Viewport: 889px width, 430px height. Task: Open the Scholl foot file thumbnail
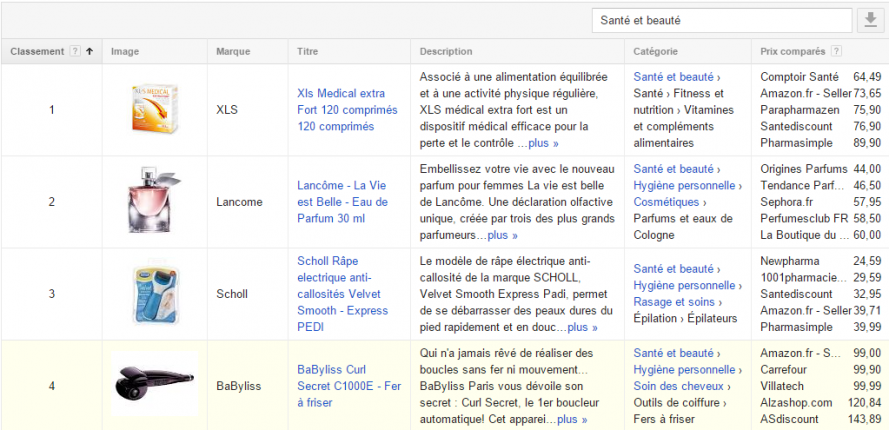[156, 294]
